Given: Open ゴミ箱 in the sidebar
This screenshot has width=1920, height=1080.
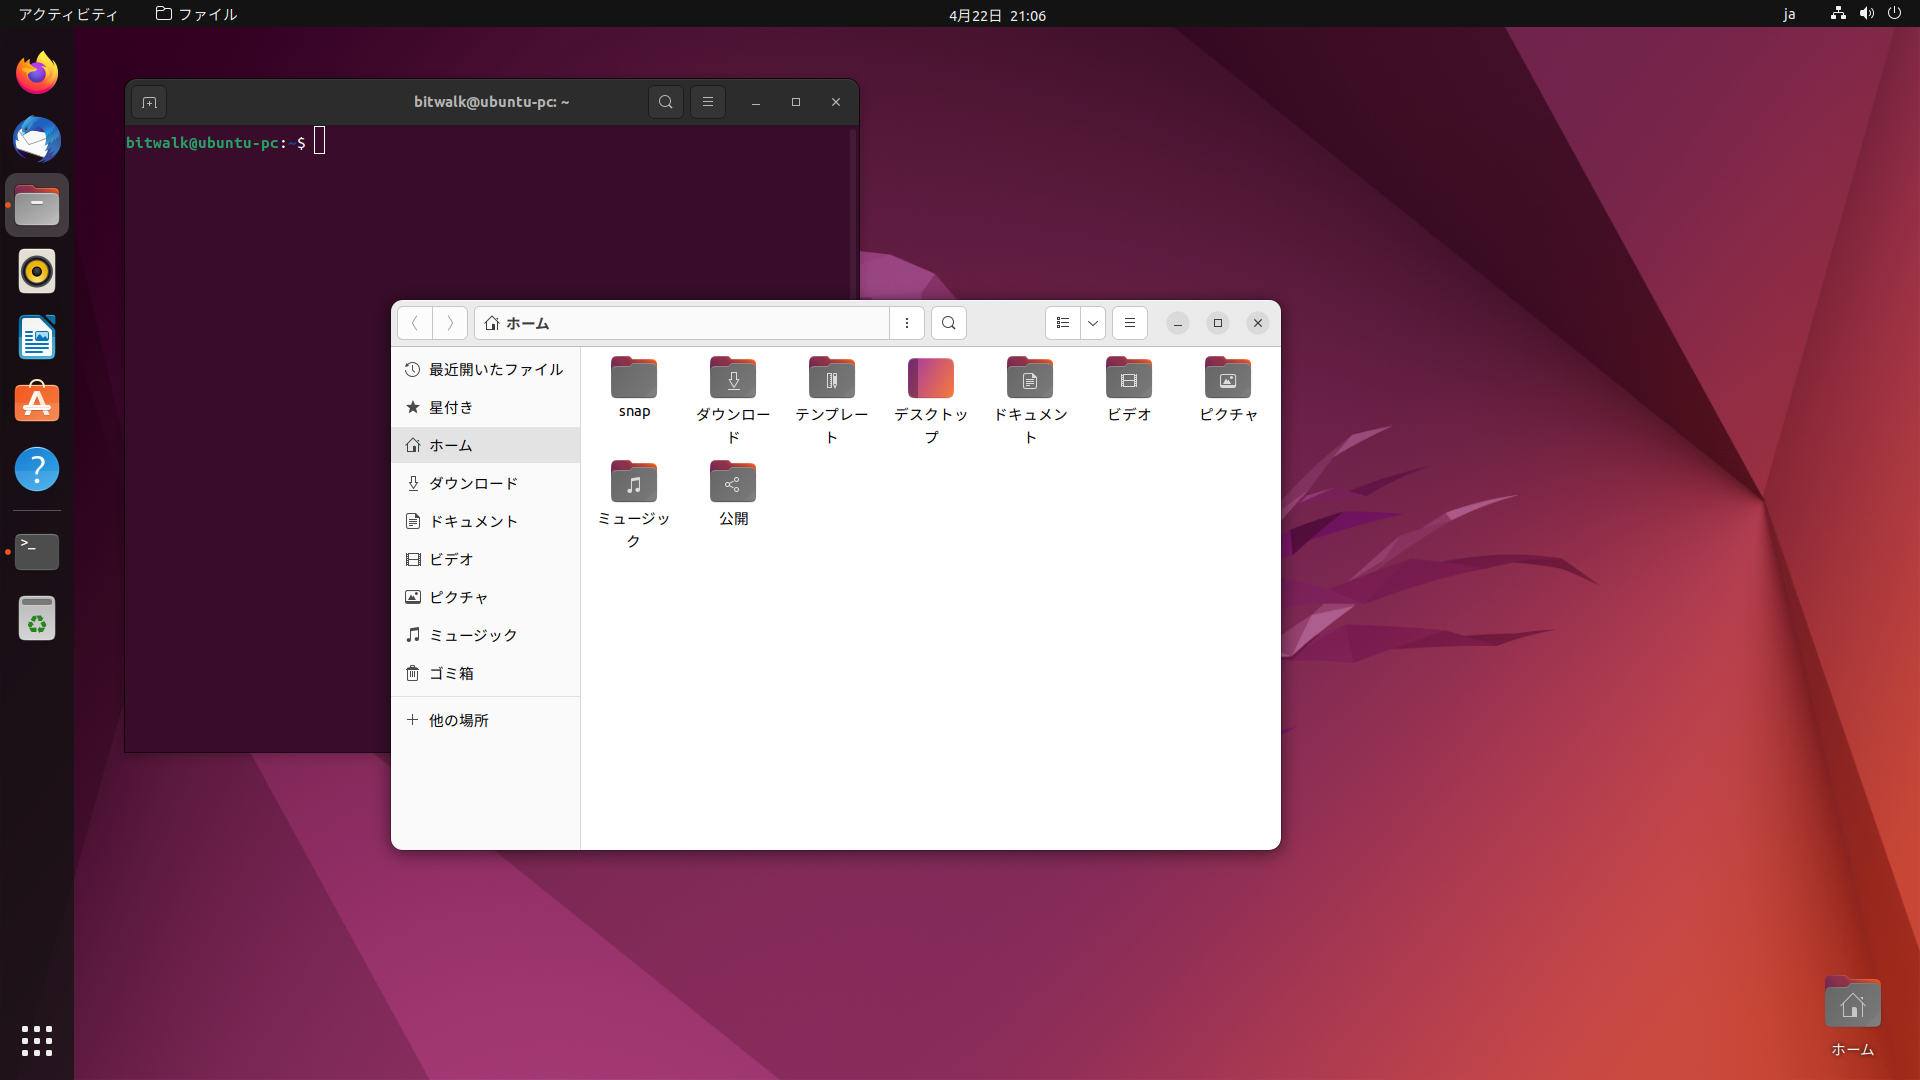Looking at the screenshot, I should click(452, 674).
